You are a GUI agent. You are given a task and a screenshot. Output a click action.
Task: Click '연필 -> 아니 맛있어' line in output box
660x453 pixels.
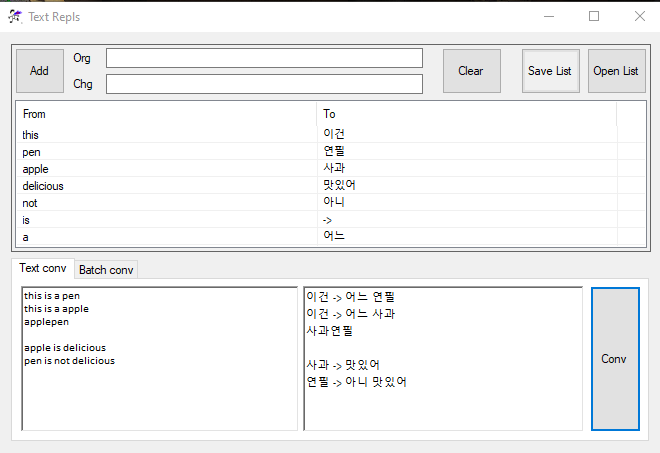pos(357,381)
